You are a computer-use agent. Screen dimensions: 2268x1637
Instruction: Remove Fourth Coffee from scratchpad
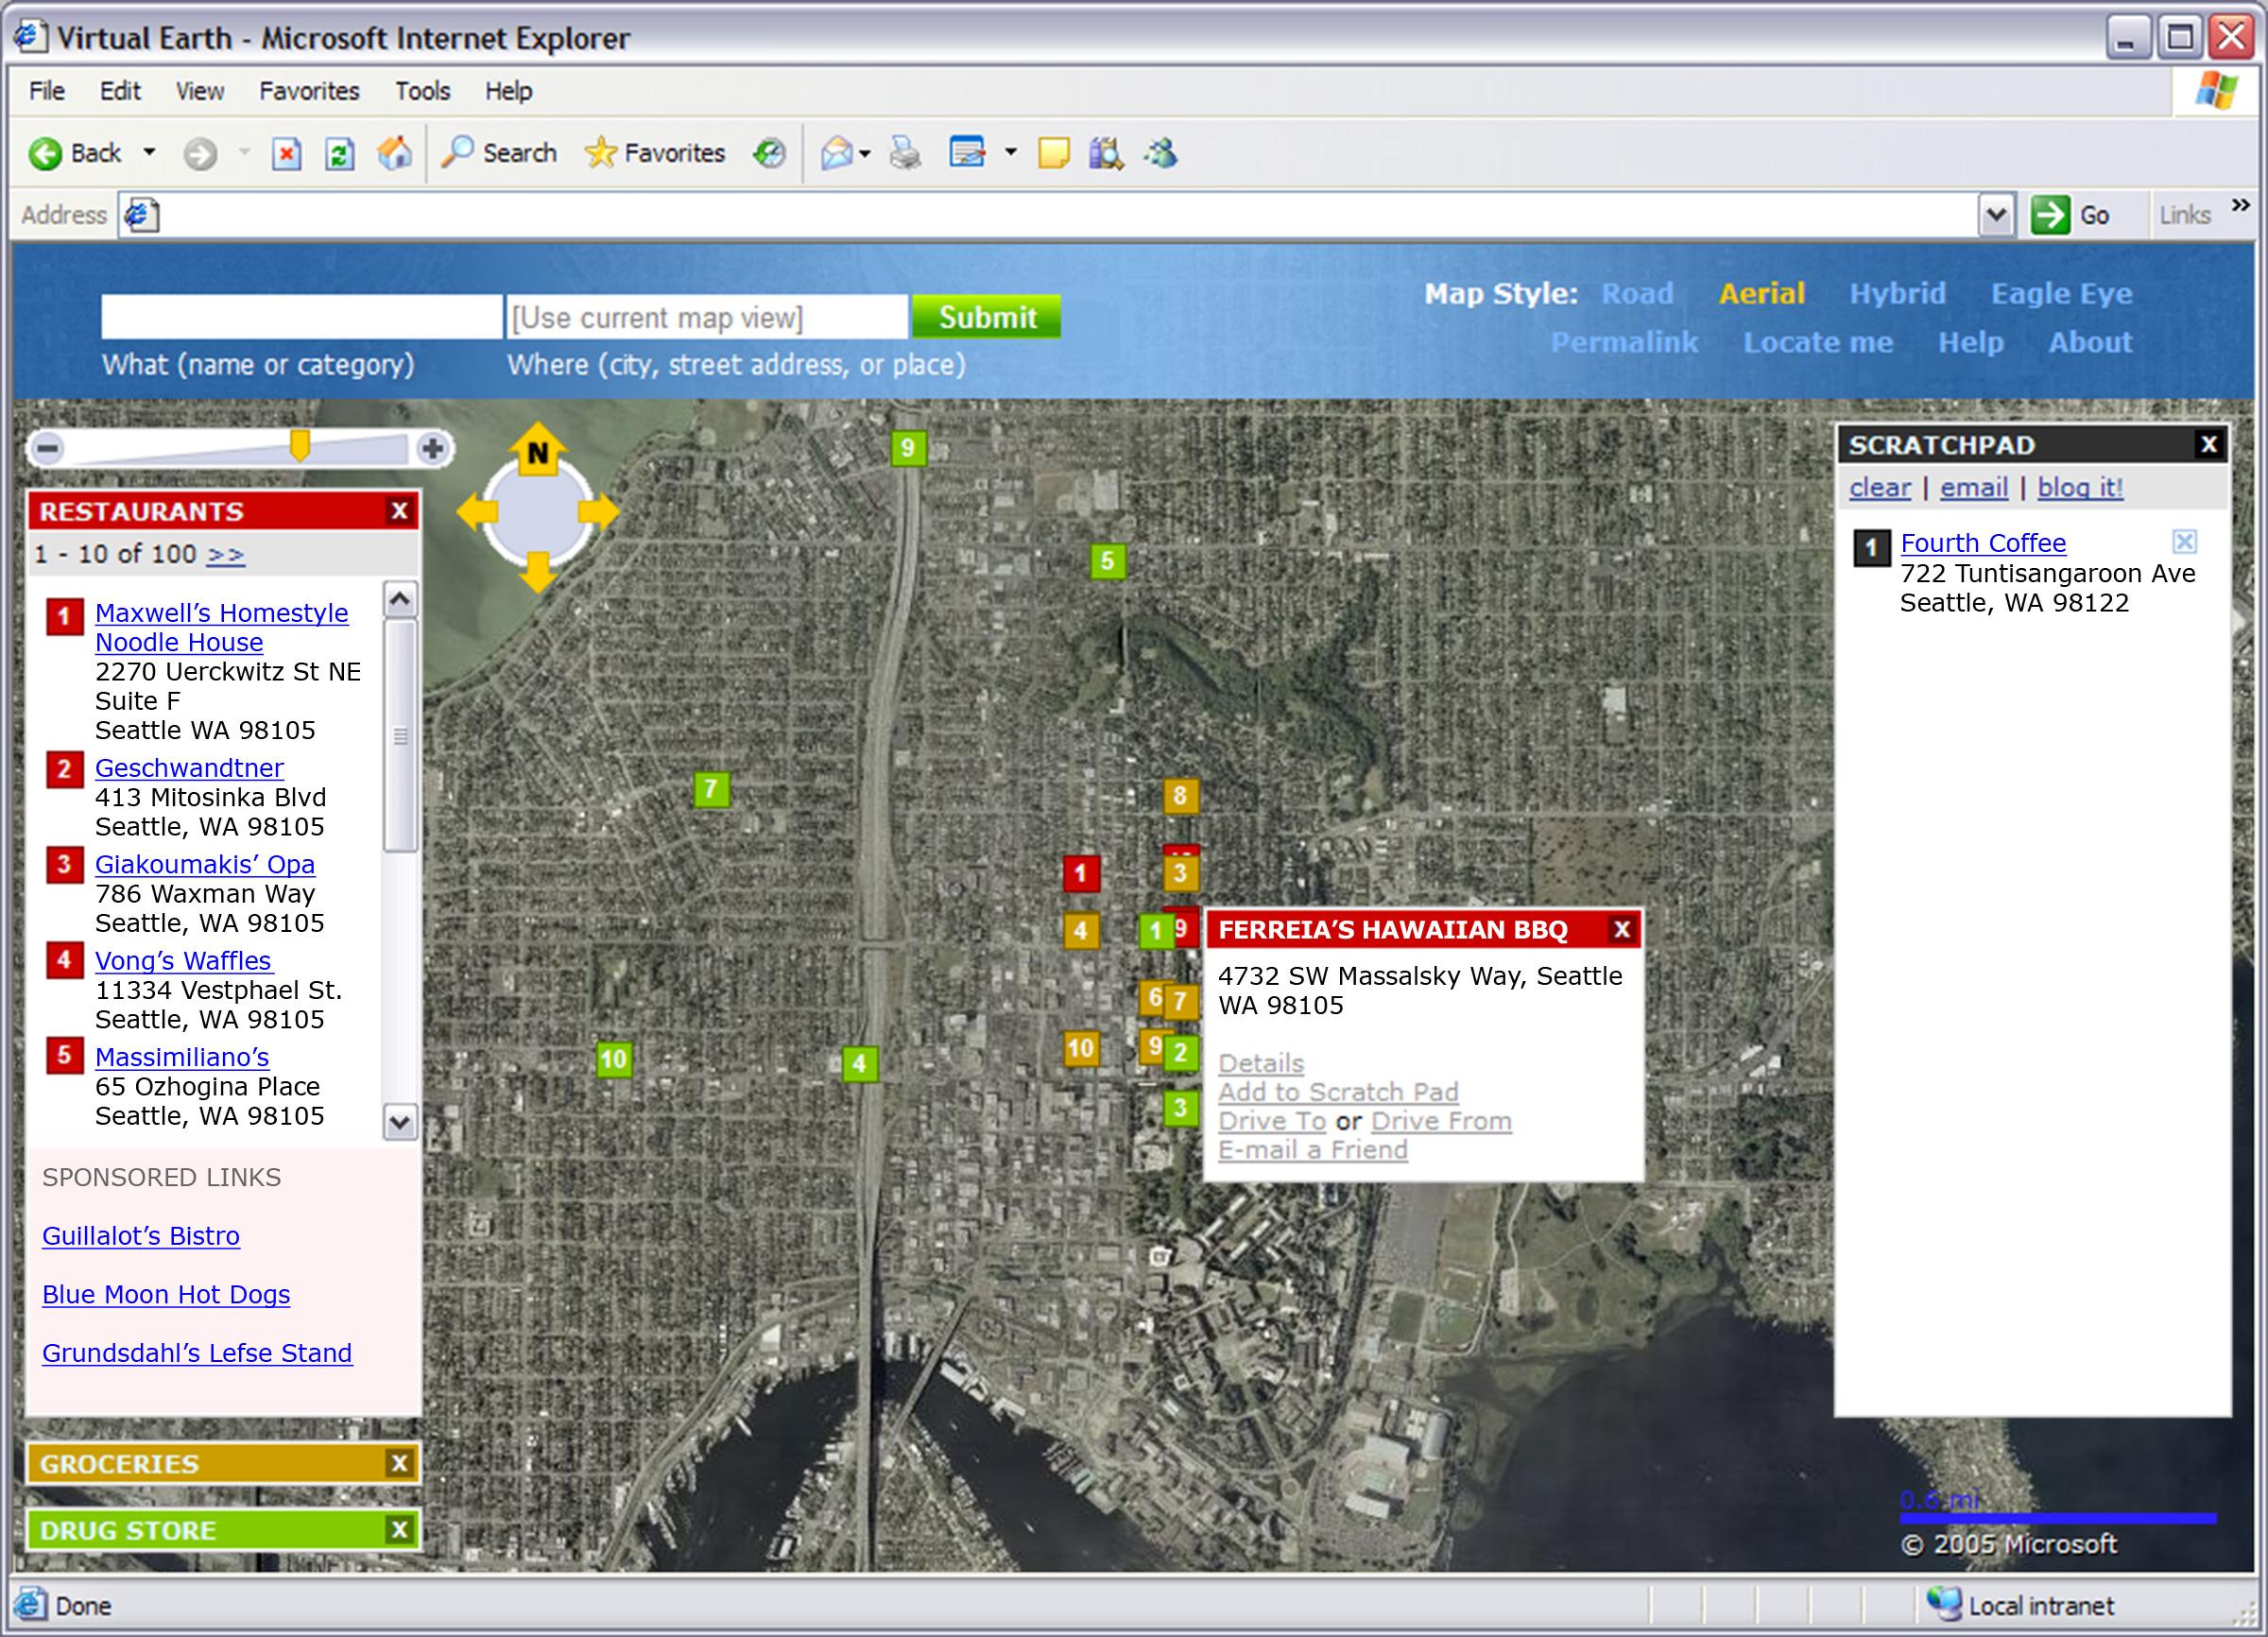[2185, 542]
